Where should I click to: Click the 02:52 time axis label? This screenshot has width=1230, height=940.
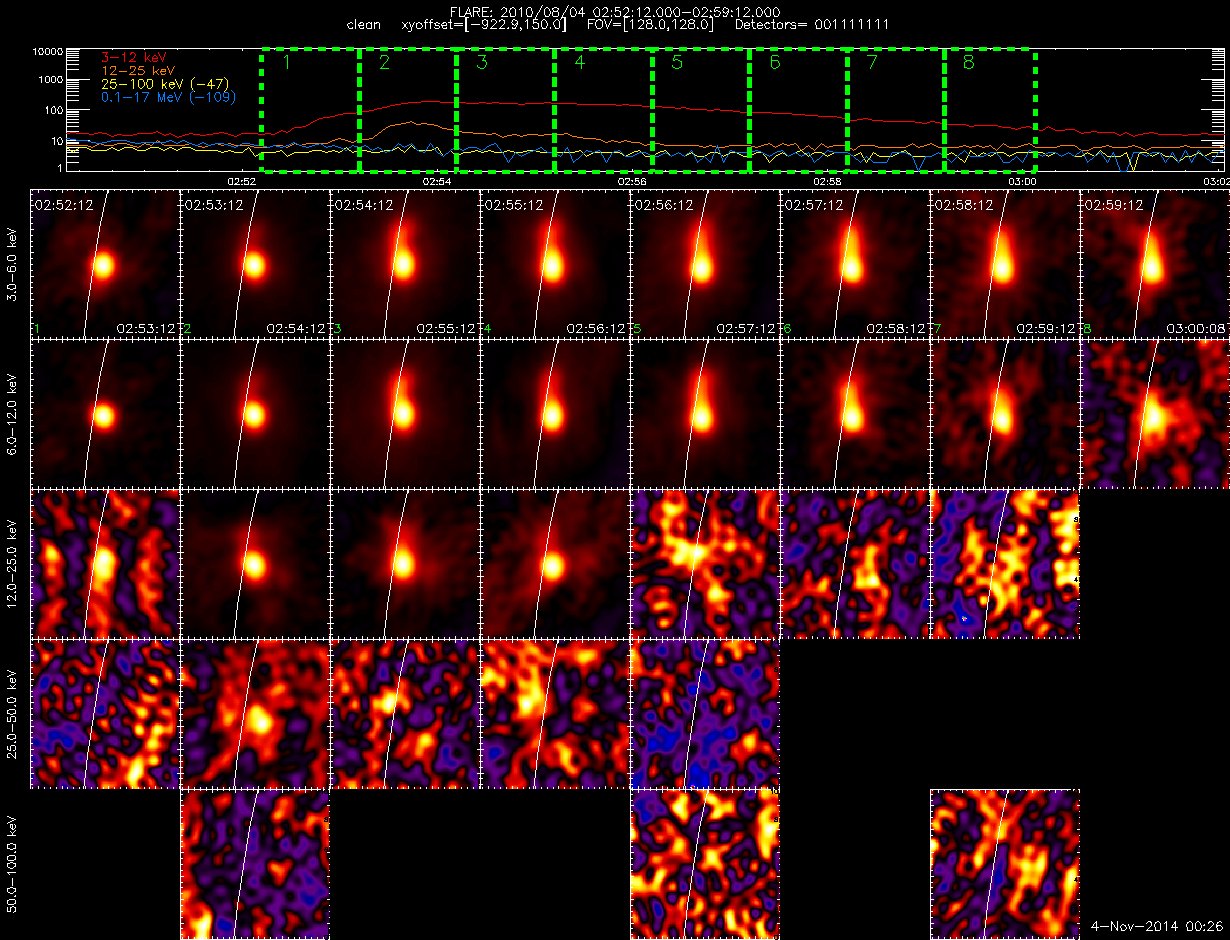point(243,182)
